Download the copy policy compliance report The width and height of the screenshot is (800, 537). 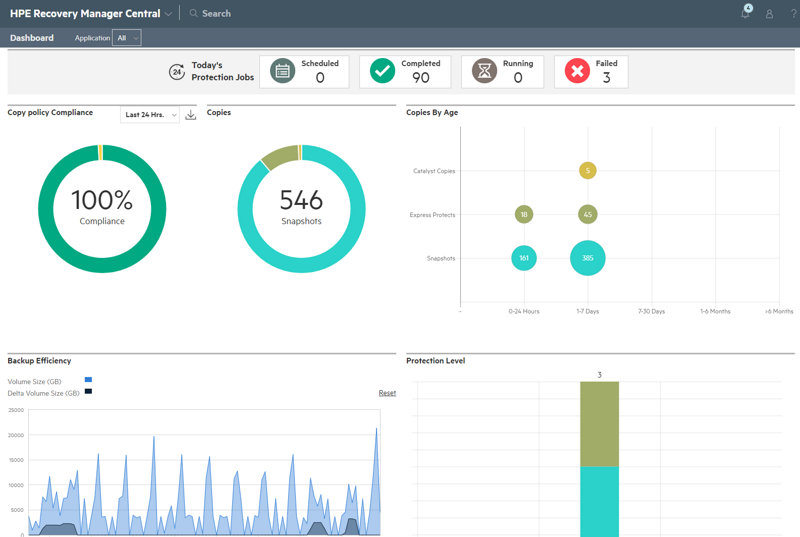(190, 115)
